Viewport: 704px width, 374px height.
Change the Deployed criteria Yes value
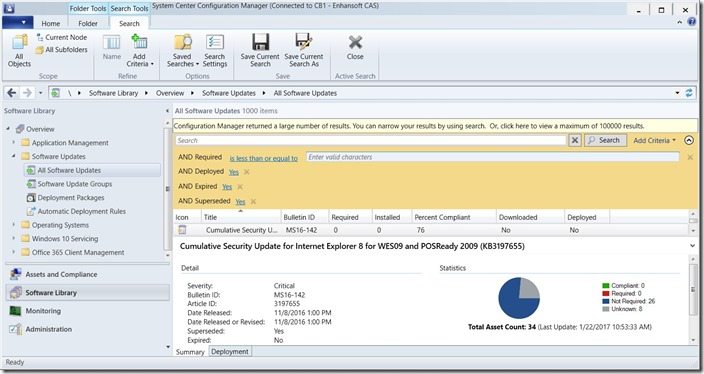click(x=234, y=172)
